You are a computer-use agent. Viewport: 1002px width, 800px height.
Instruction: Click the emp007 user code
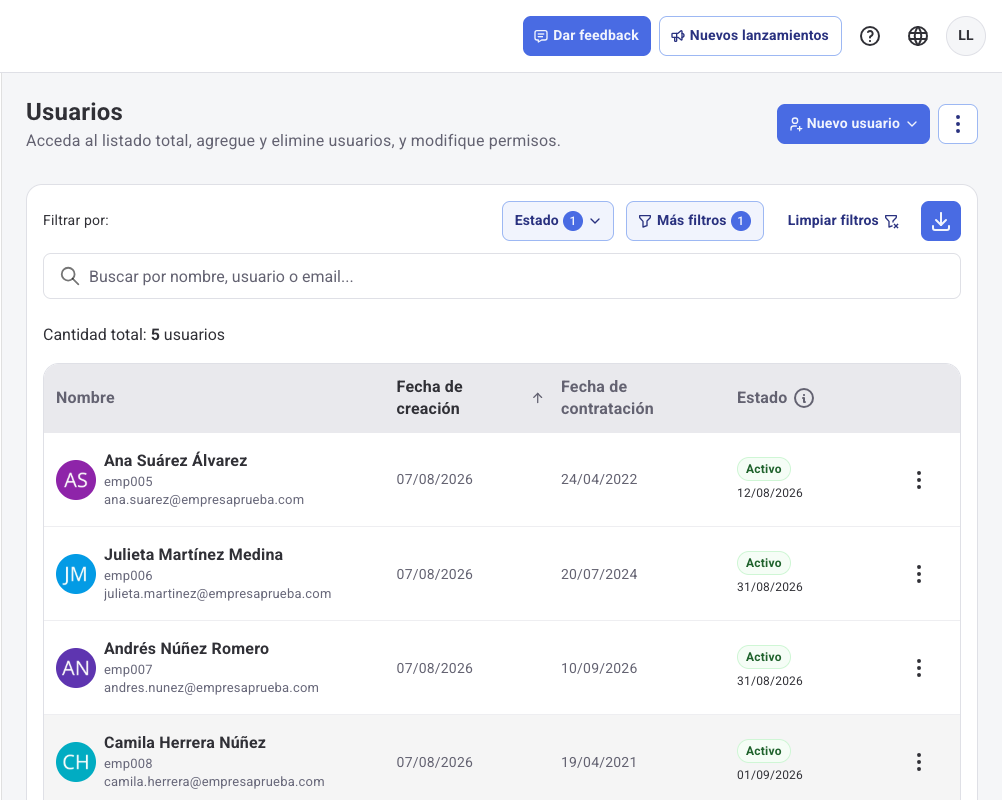[128, 669]
